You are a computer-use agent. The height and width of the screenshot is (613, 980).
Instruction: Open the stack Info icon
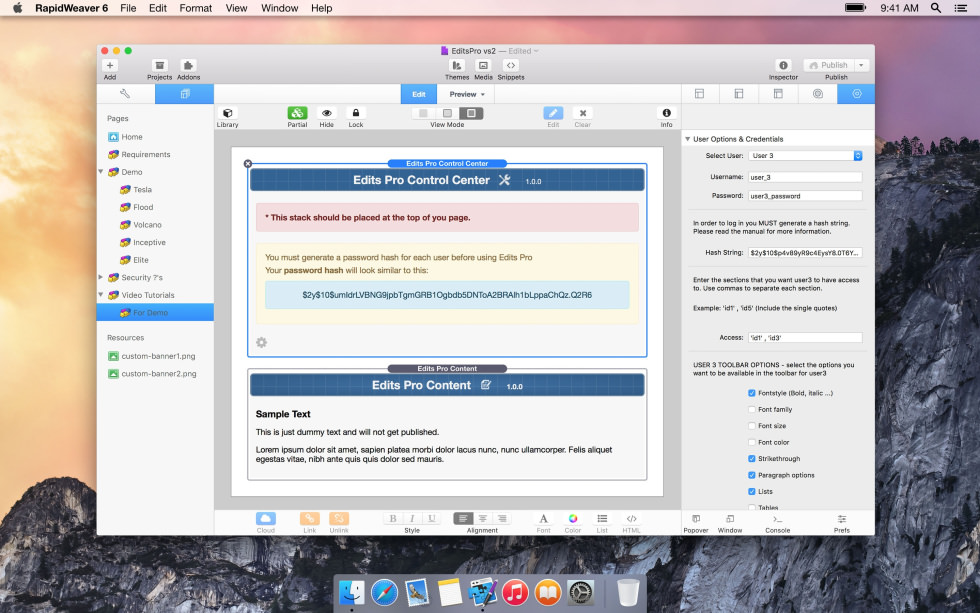tap(666, 113)
